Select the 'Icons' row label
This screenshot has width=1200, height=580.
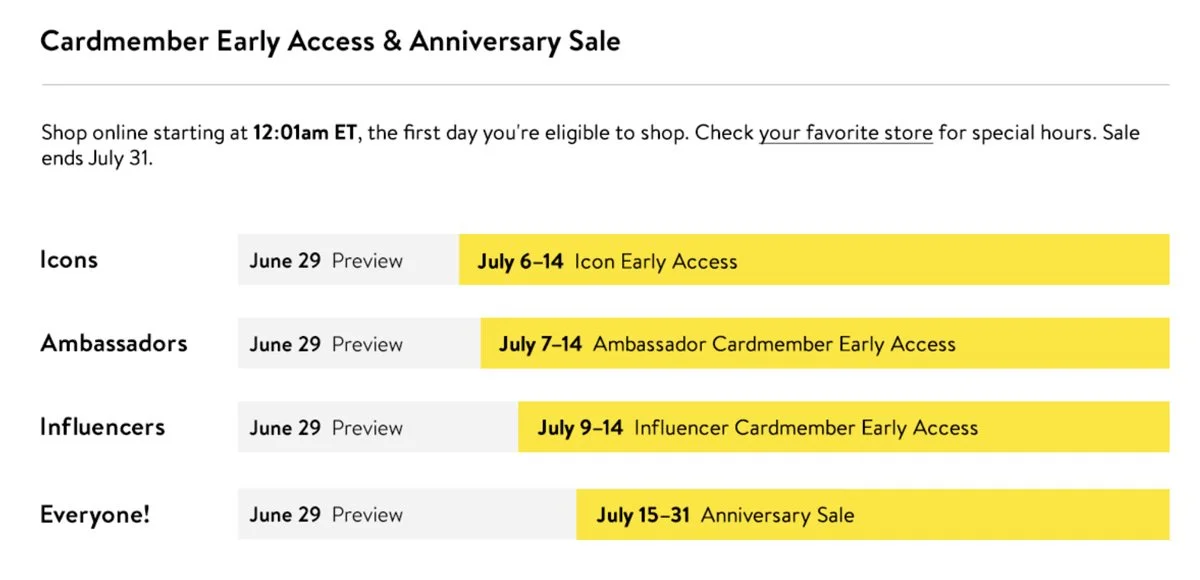coord(69,260)
